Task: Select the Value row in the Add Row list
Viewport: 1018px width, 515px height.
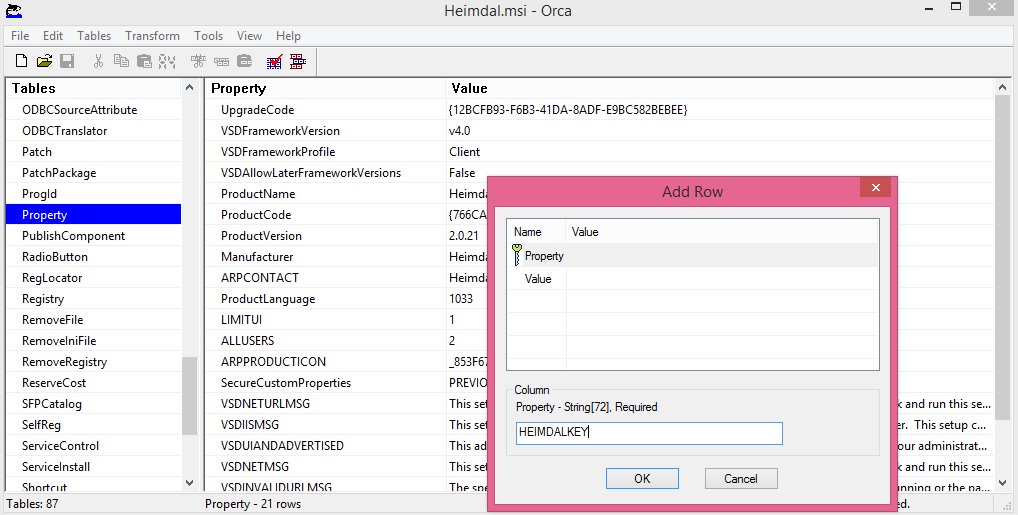Action: (x=693, y=279)
